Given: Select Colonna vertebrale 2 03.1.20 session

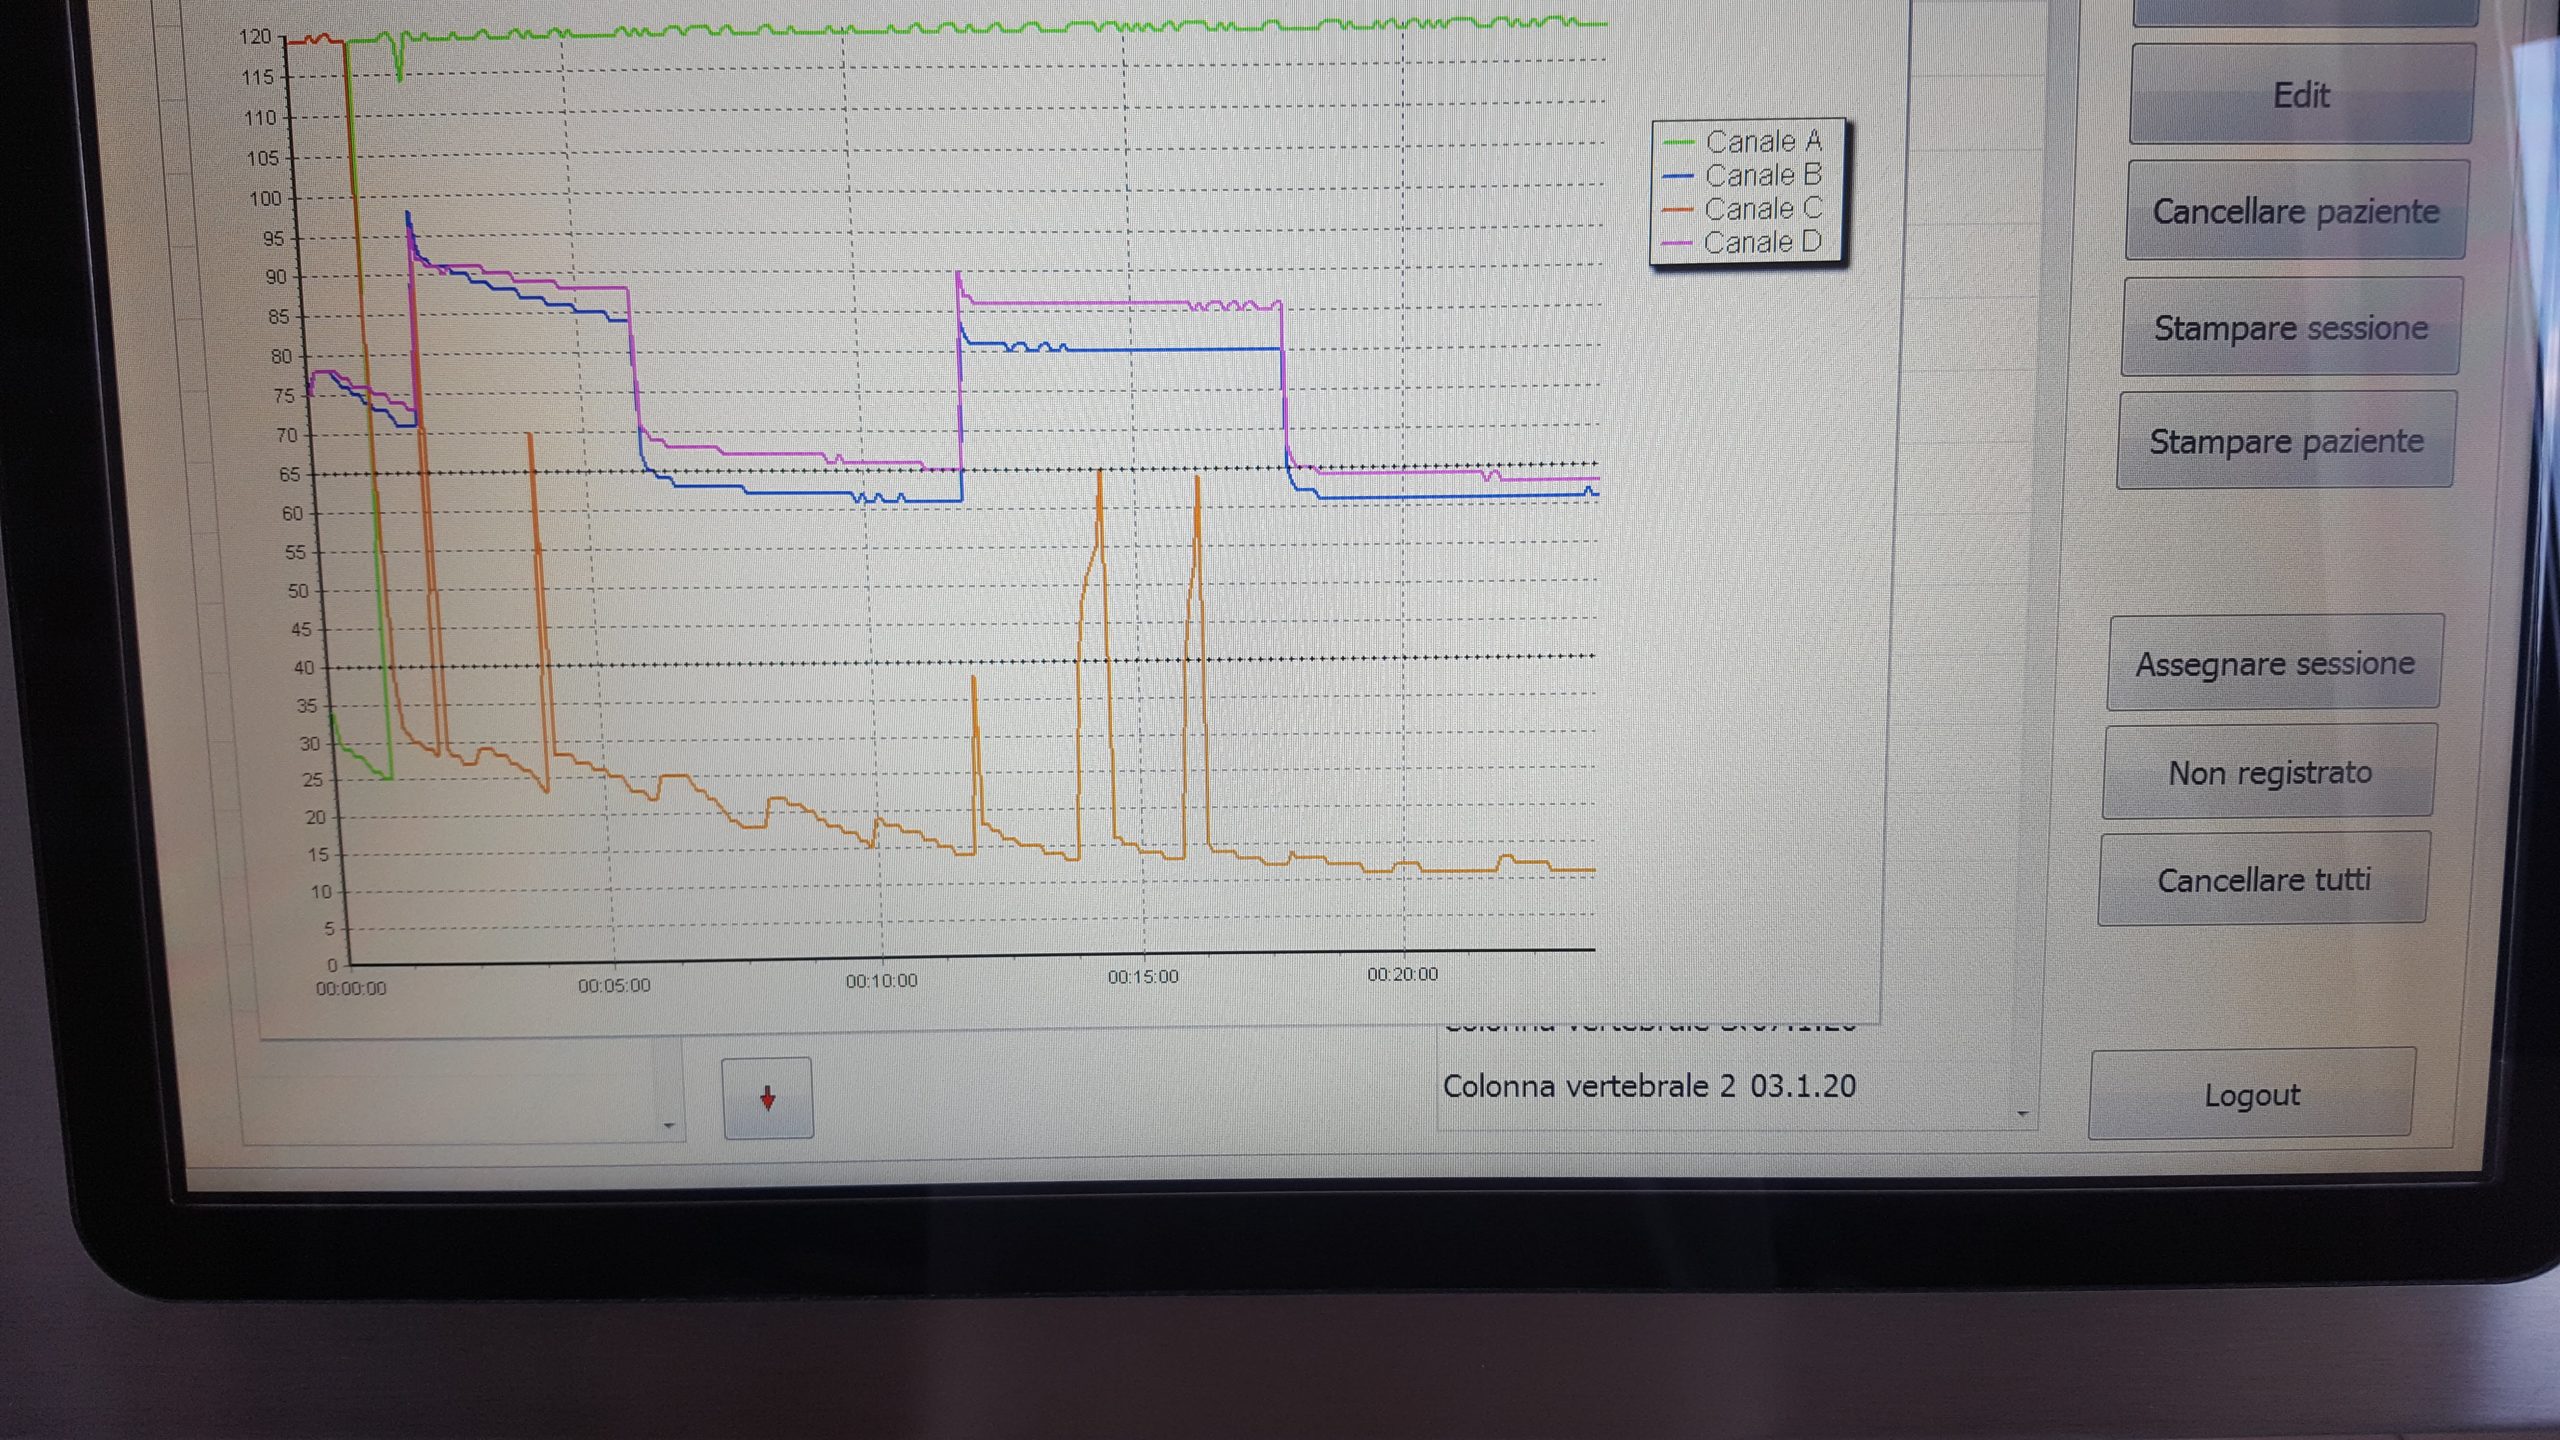Looking at the screenshot, I should (1648, 1086).
